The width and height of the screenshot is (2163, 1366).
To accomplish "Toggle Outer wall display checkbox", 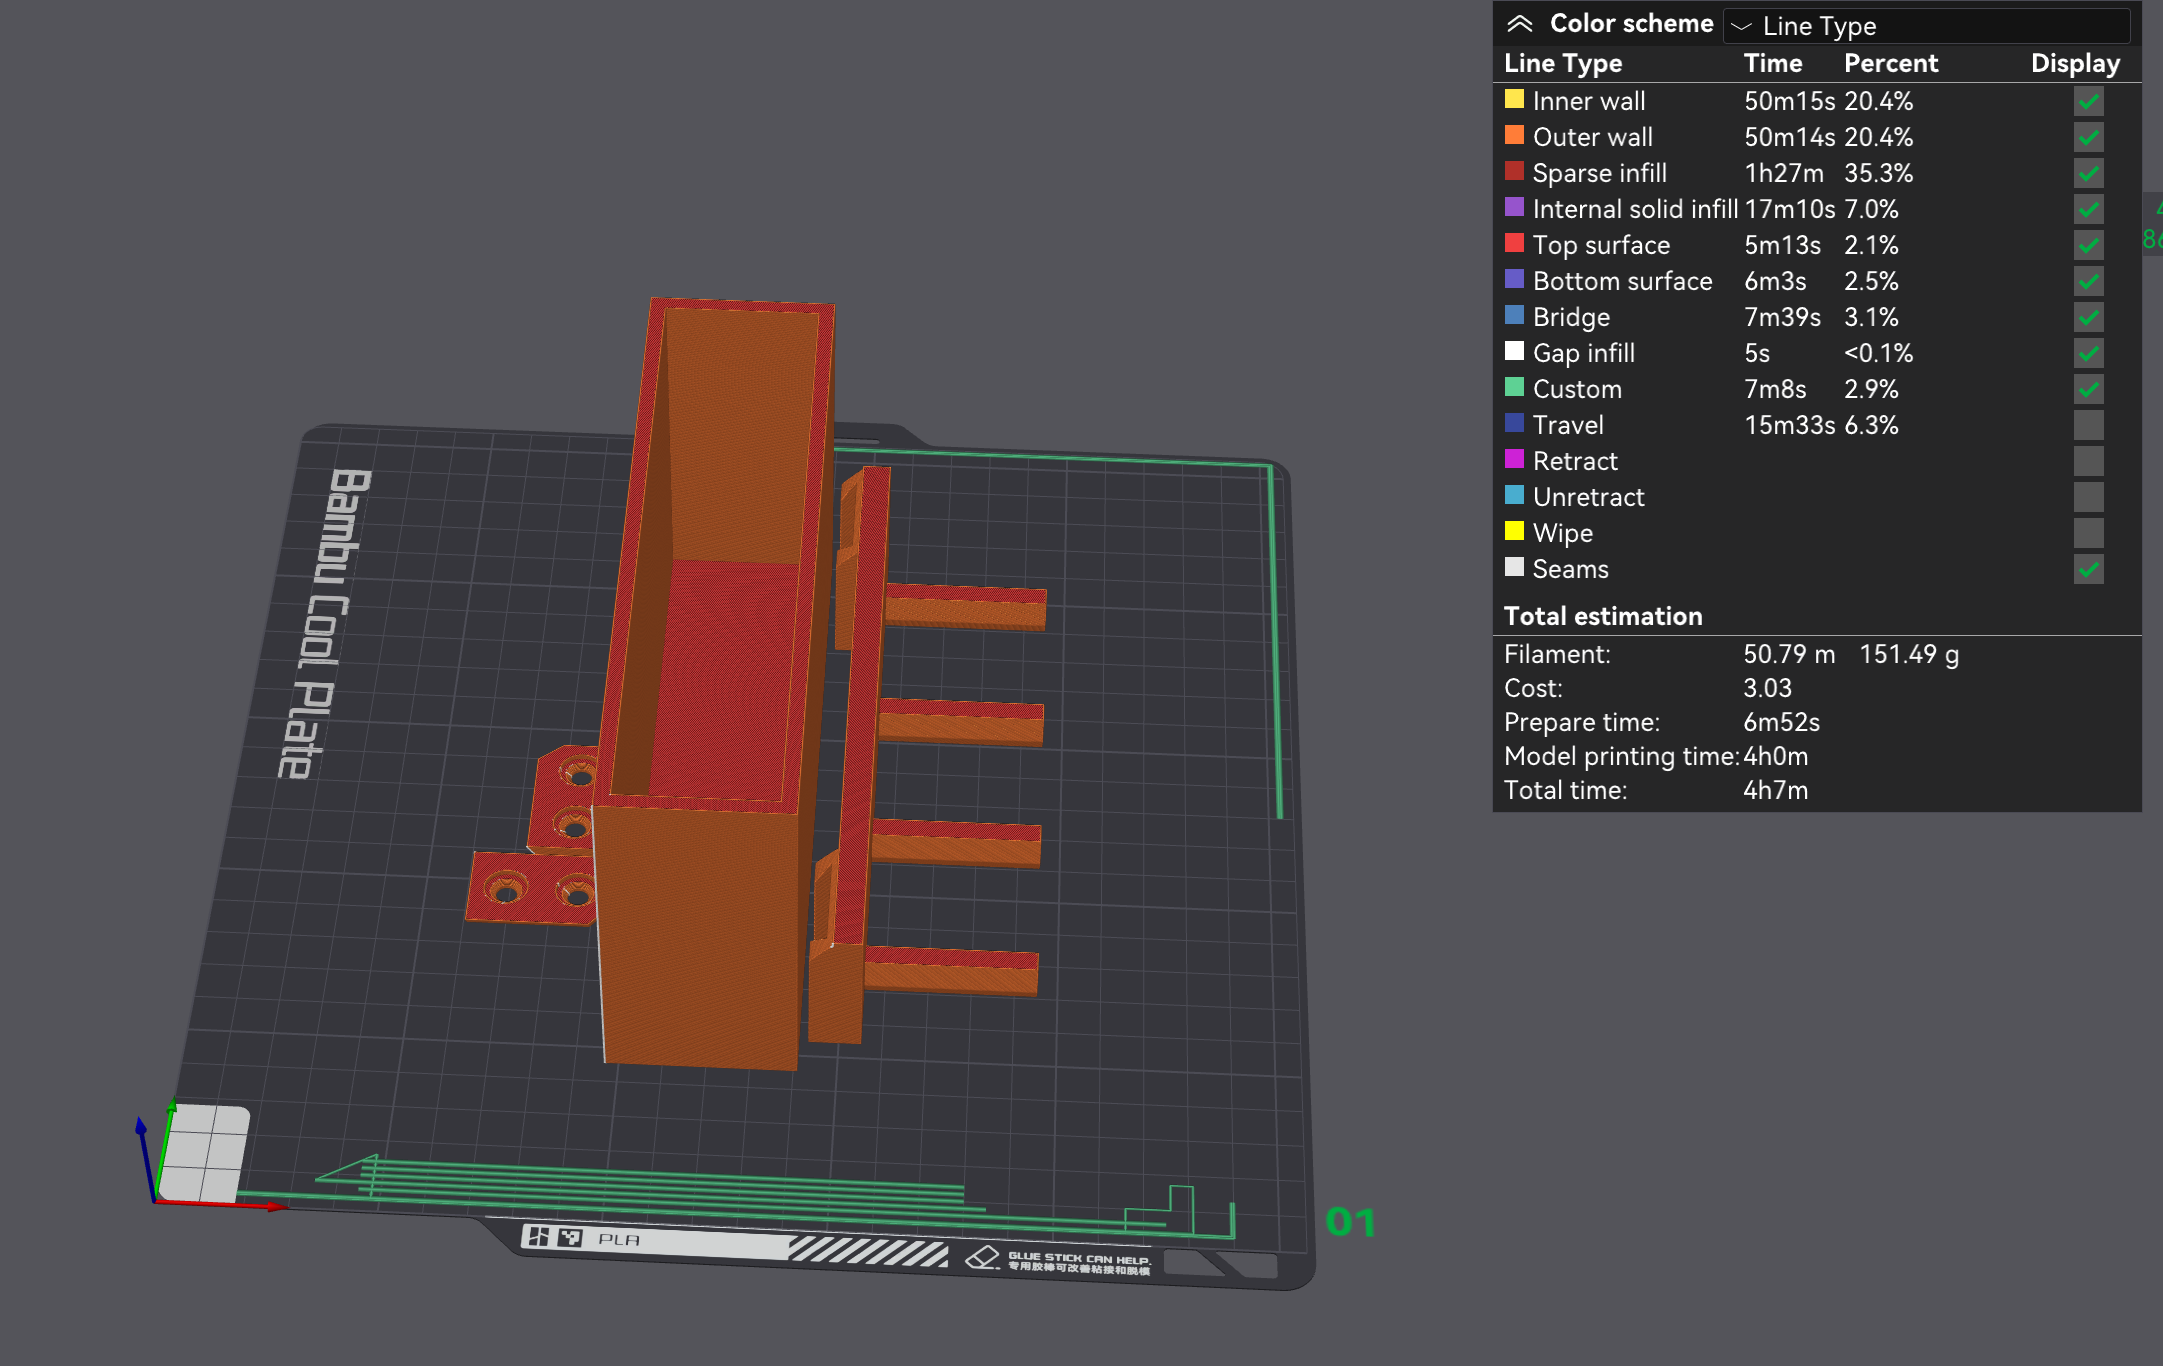I will 2088,137.
